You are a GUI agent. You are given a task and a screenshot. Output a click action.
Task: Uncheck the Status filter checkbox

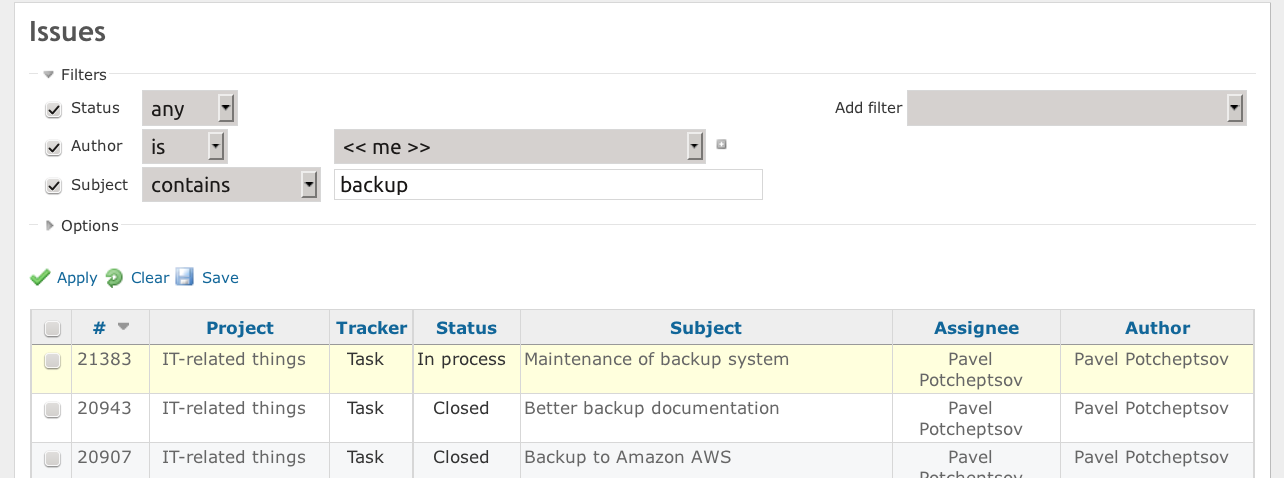[54, 110]
